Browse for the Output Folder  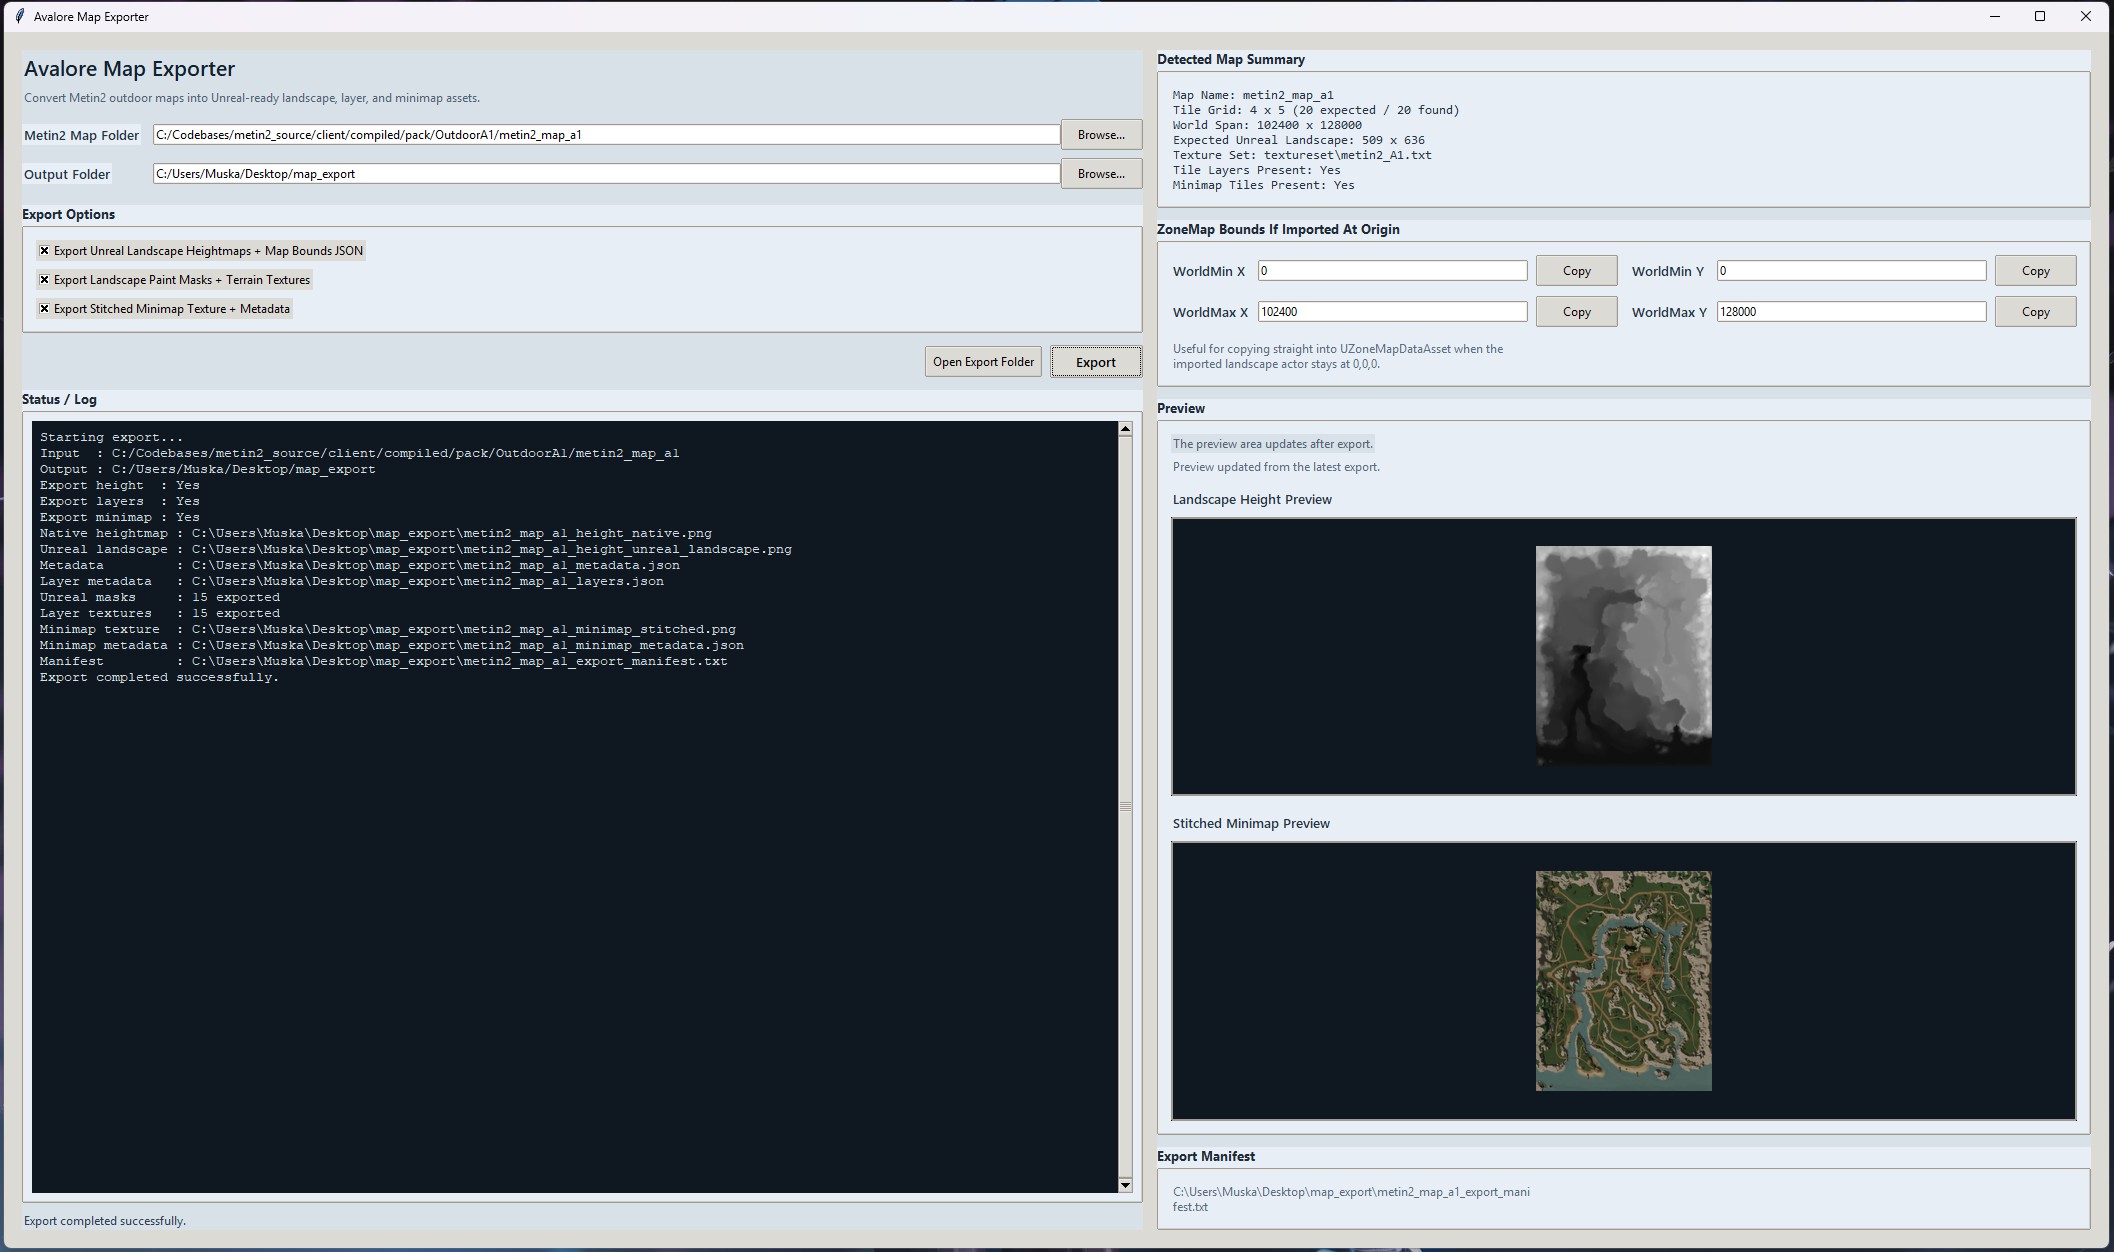(x=1100, y=173)
